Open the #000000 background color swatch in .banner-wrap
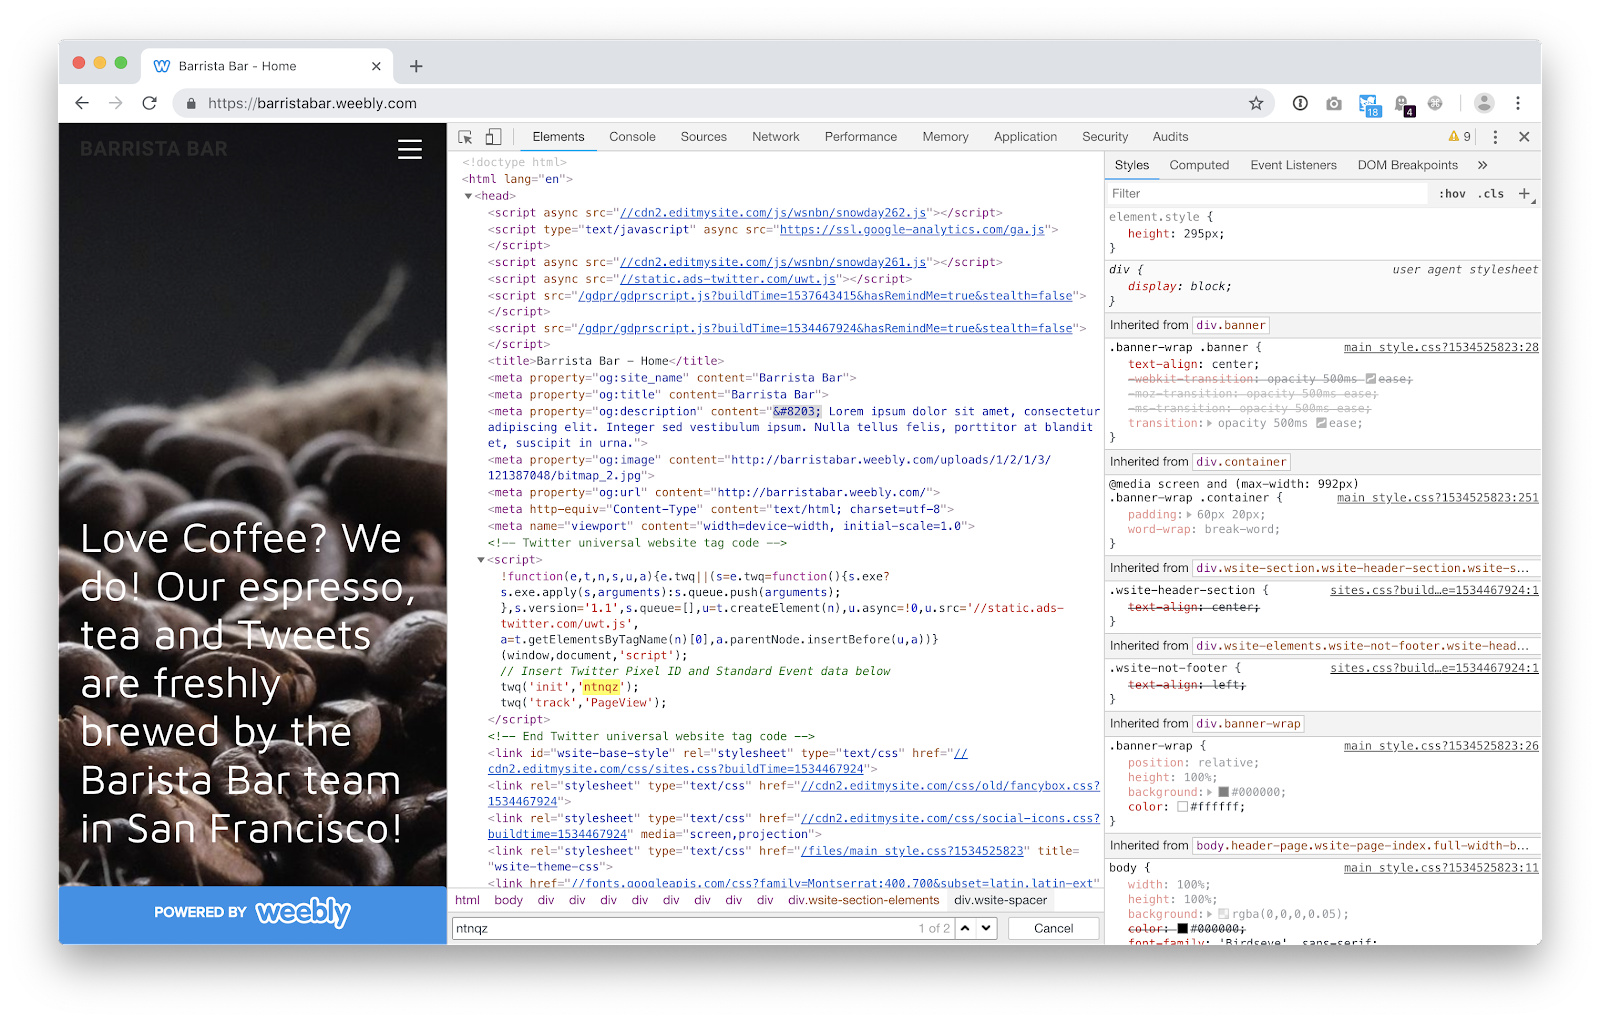Screen dimensions: 1600x1022 pos(1223,792)
